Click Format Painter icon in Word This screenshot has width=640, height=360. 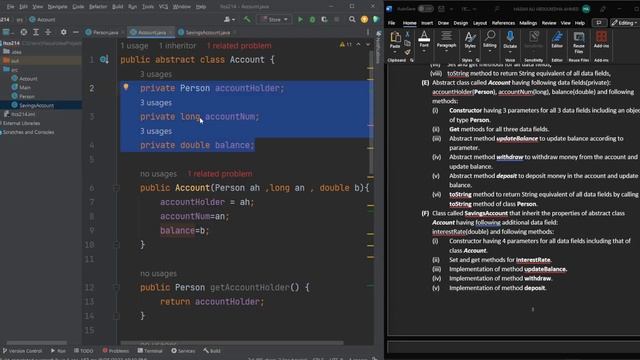click(x=407, y=52)
